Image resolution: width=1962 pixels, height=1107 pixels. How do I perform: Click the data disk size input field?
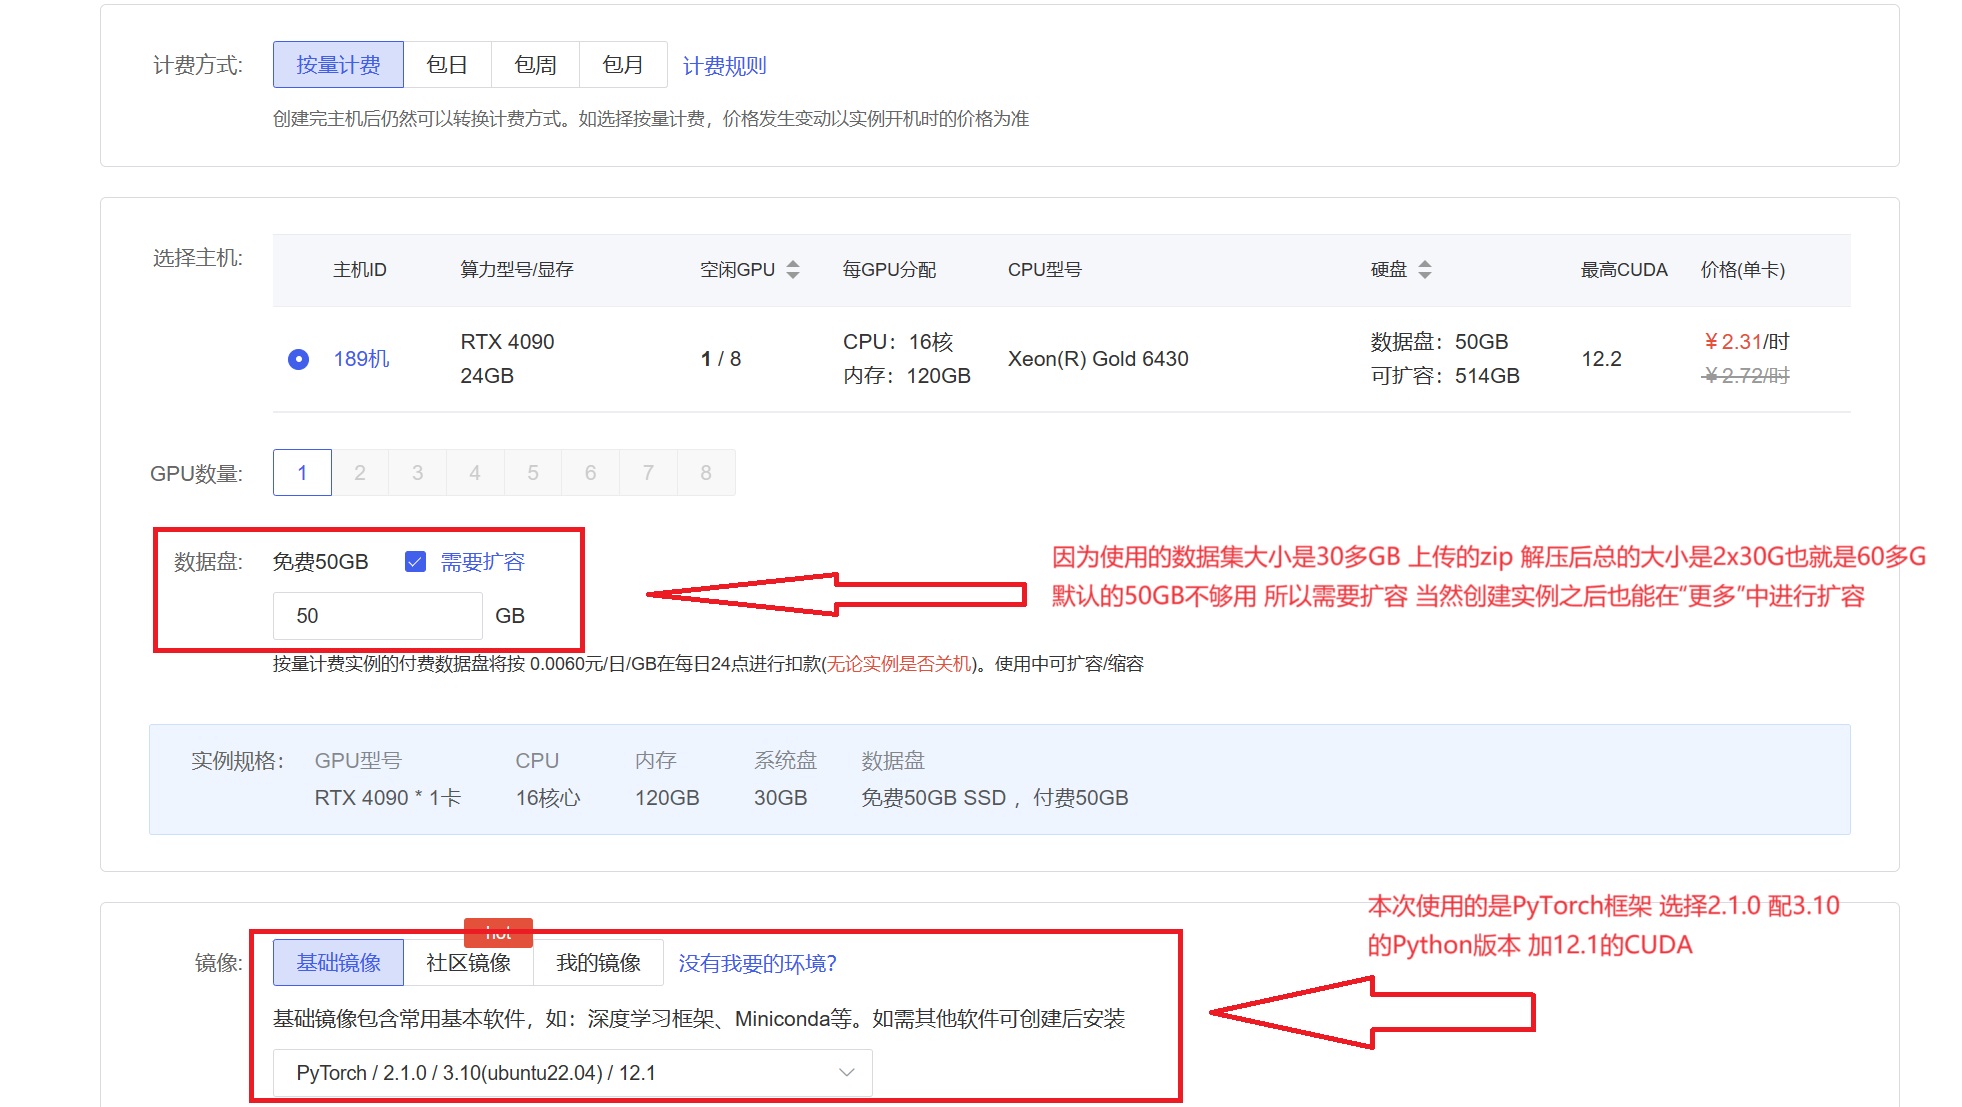click(x=377, y=616)
